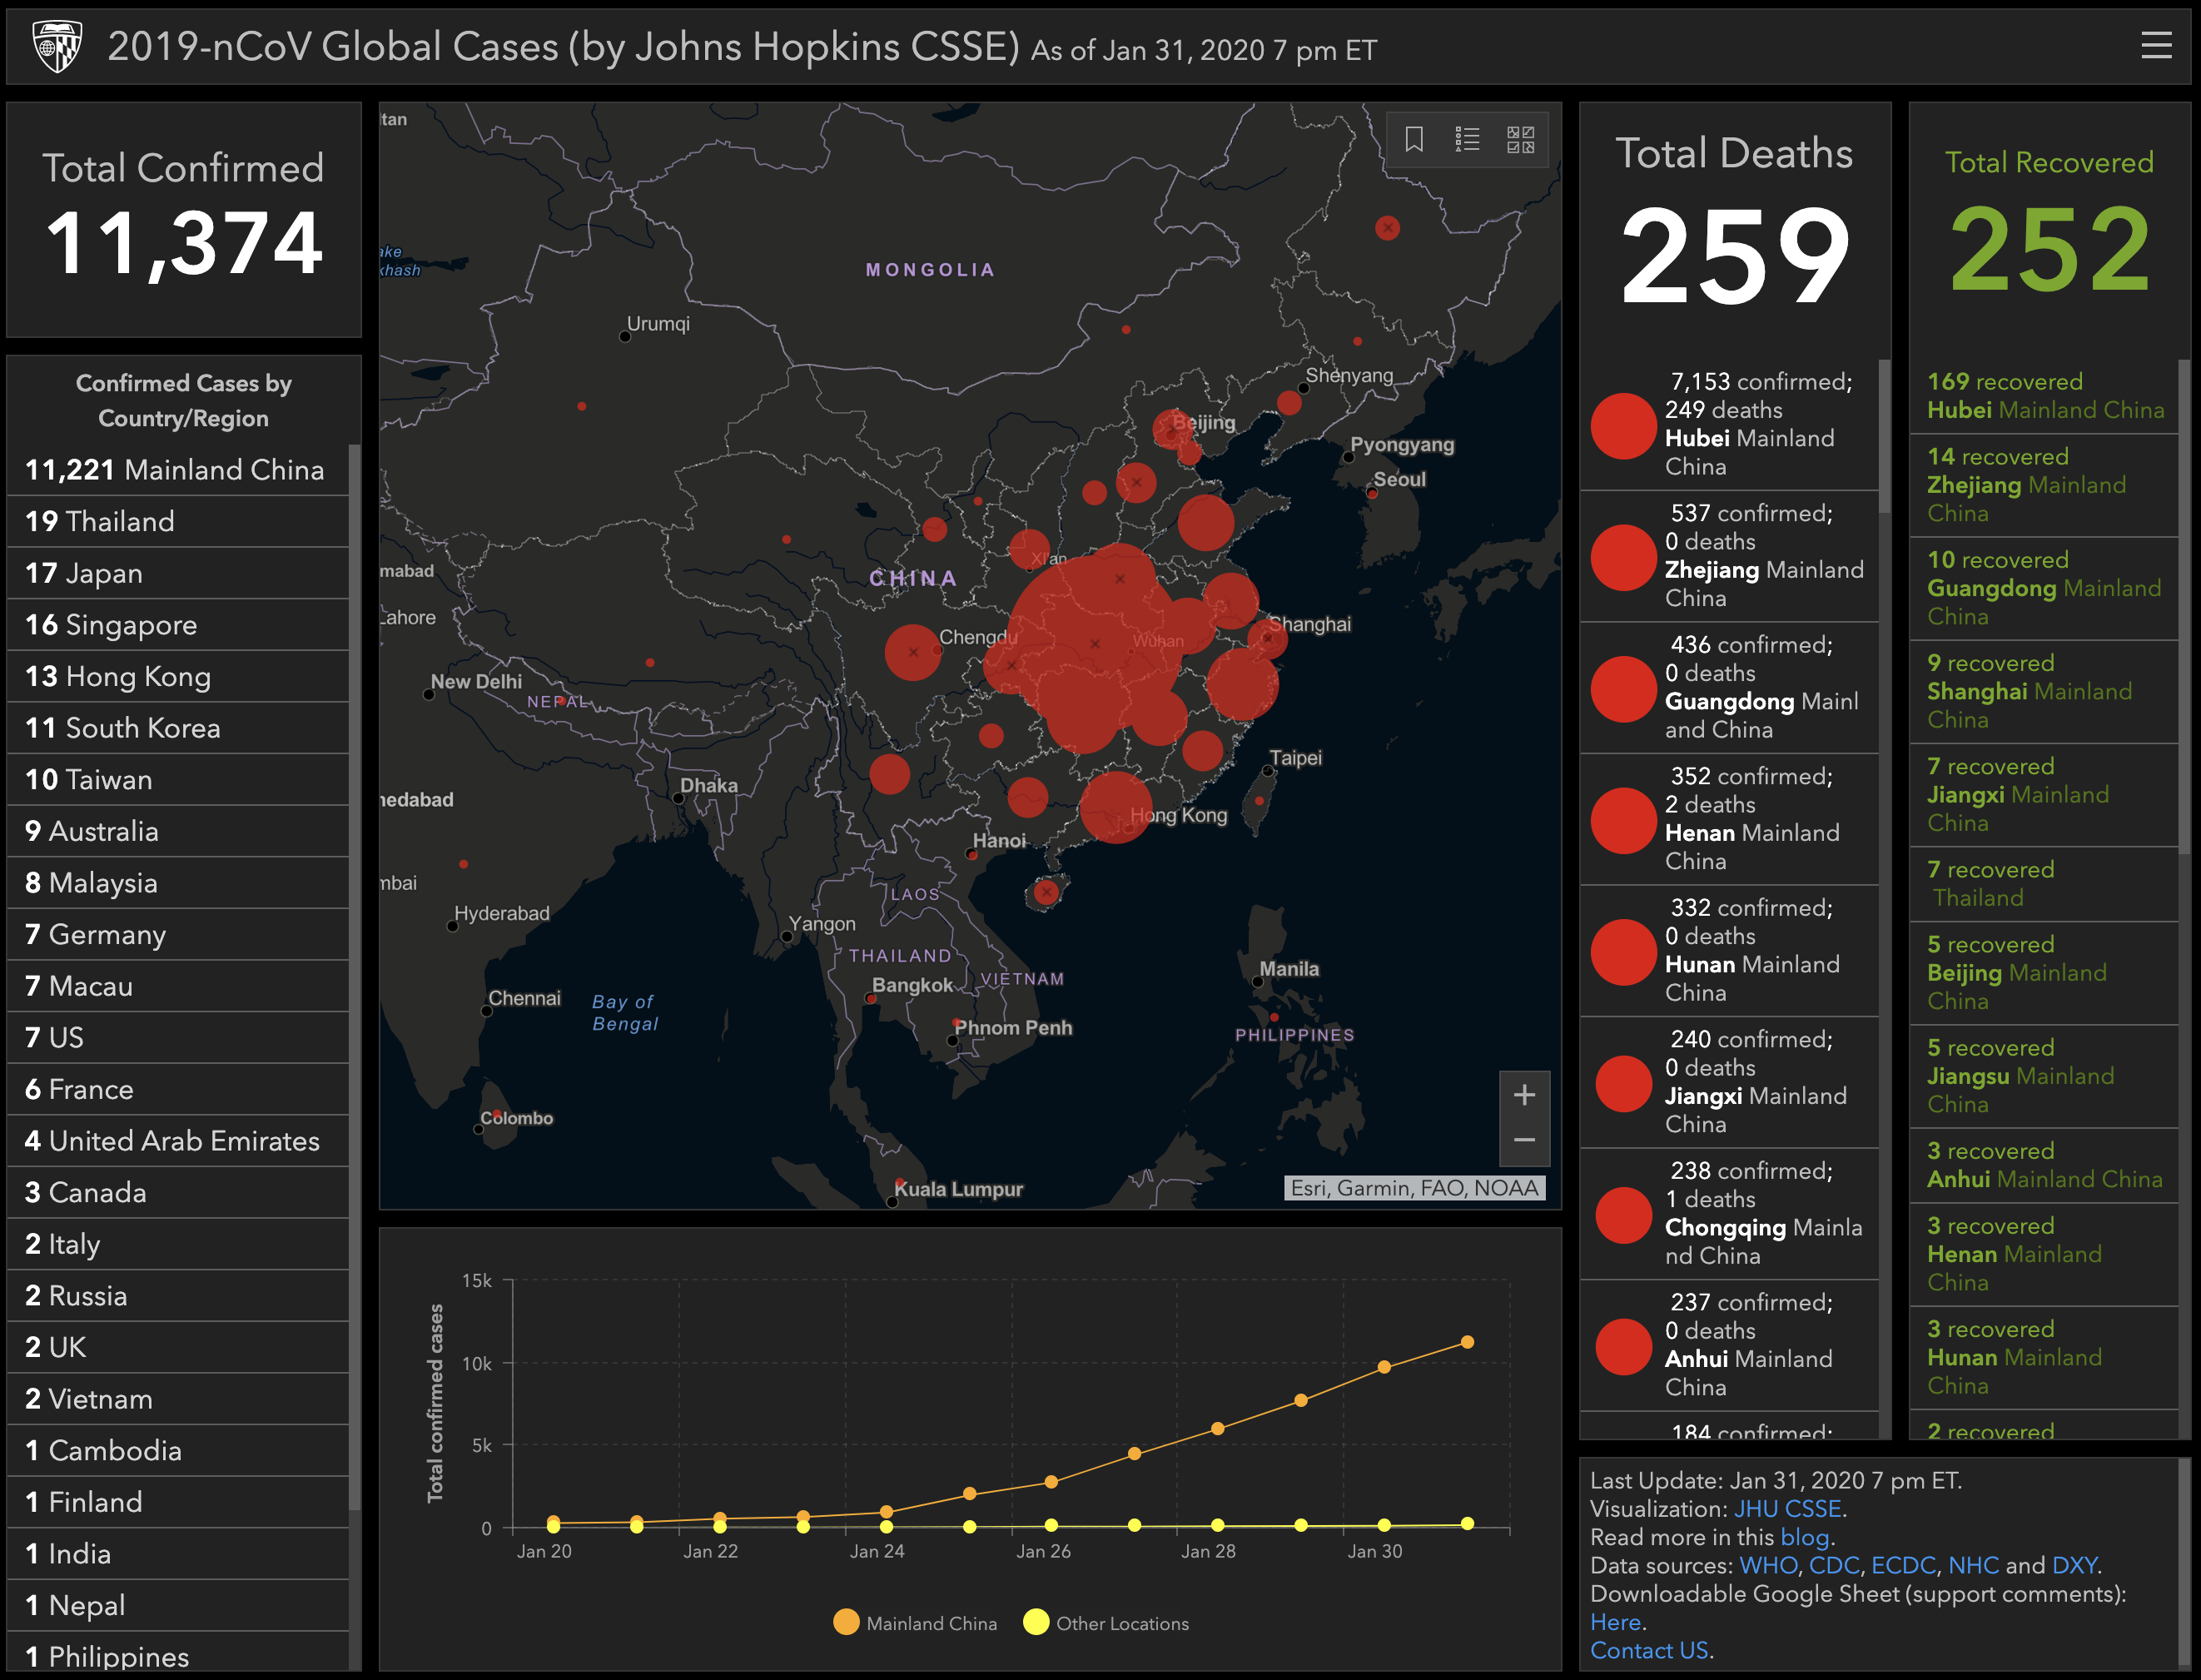Open the map bookmarks icon
This screenshot has width=2201, height=1680.
[1414, 139]
